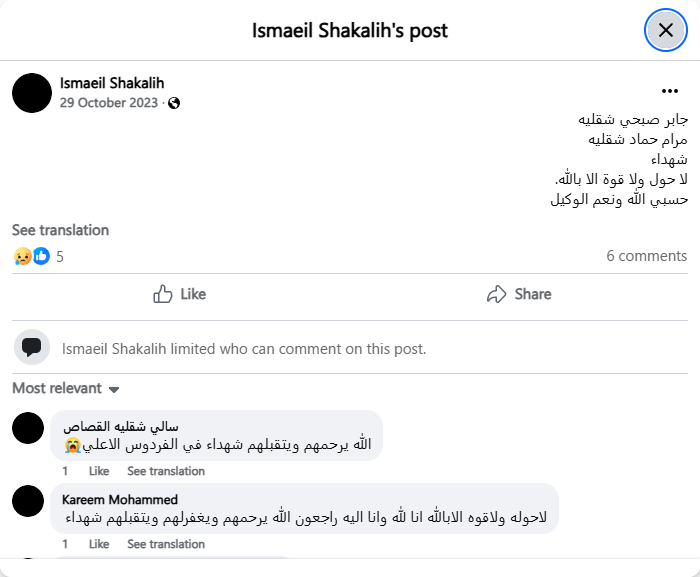Translate the first comment about الفردوس

click(x=166, y=471)
